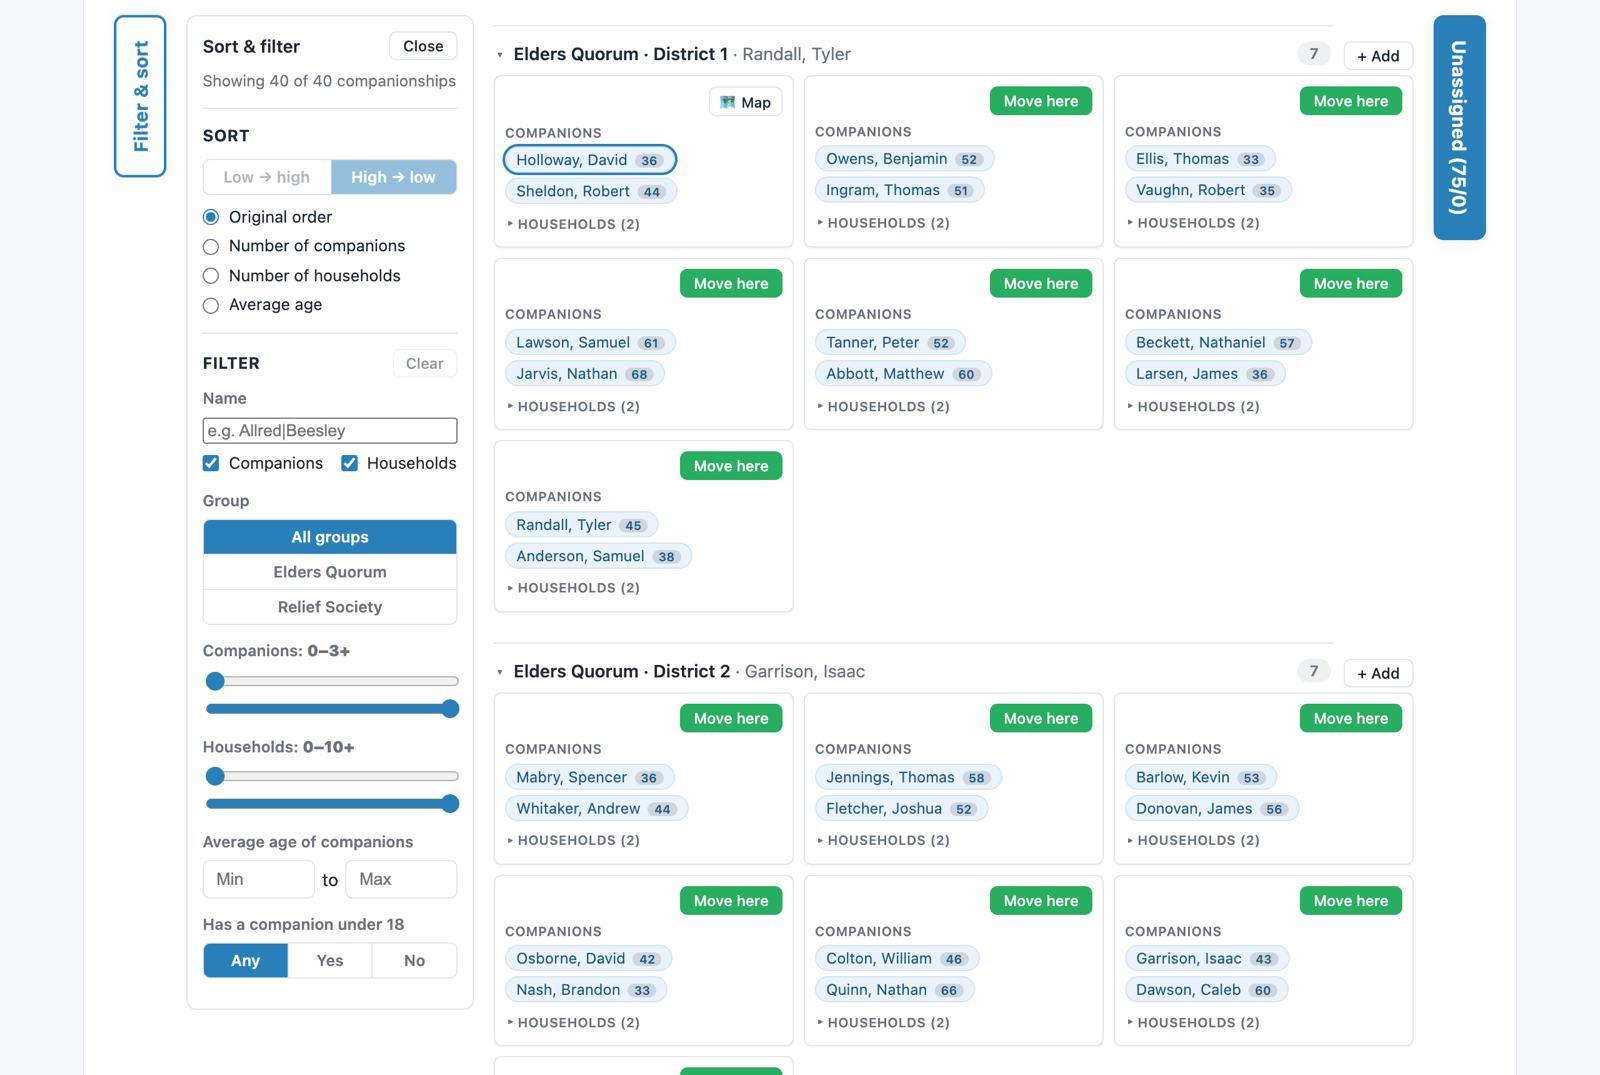The width and height of the screenshot is (1600, 1075).
Task: Select Number of households sort option
Action: (211, 276)
